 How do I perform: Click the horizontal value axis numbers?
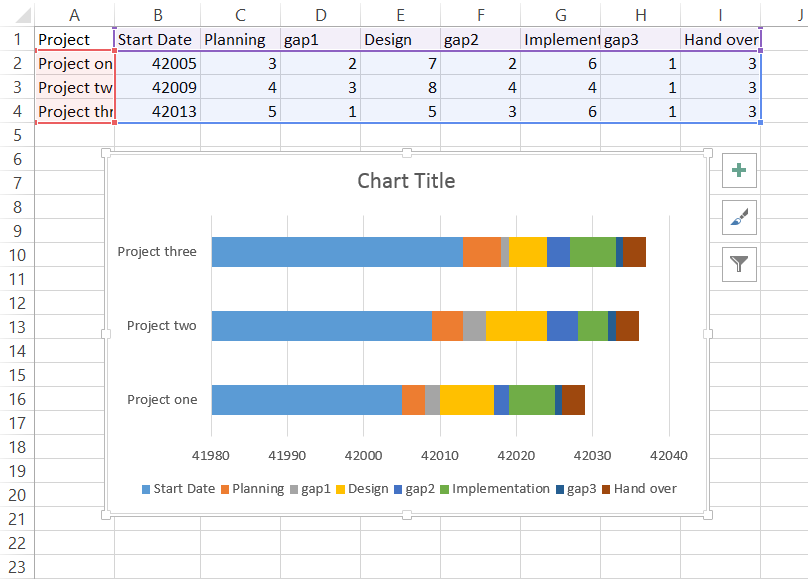[441, 455]
